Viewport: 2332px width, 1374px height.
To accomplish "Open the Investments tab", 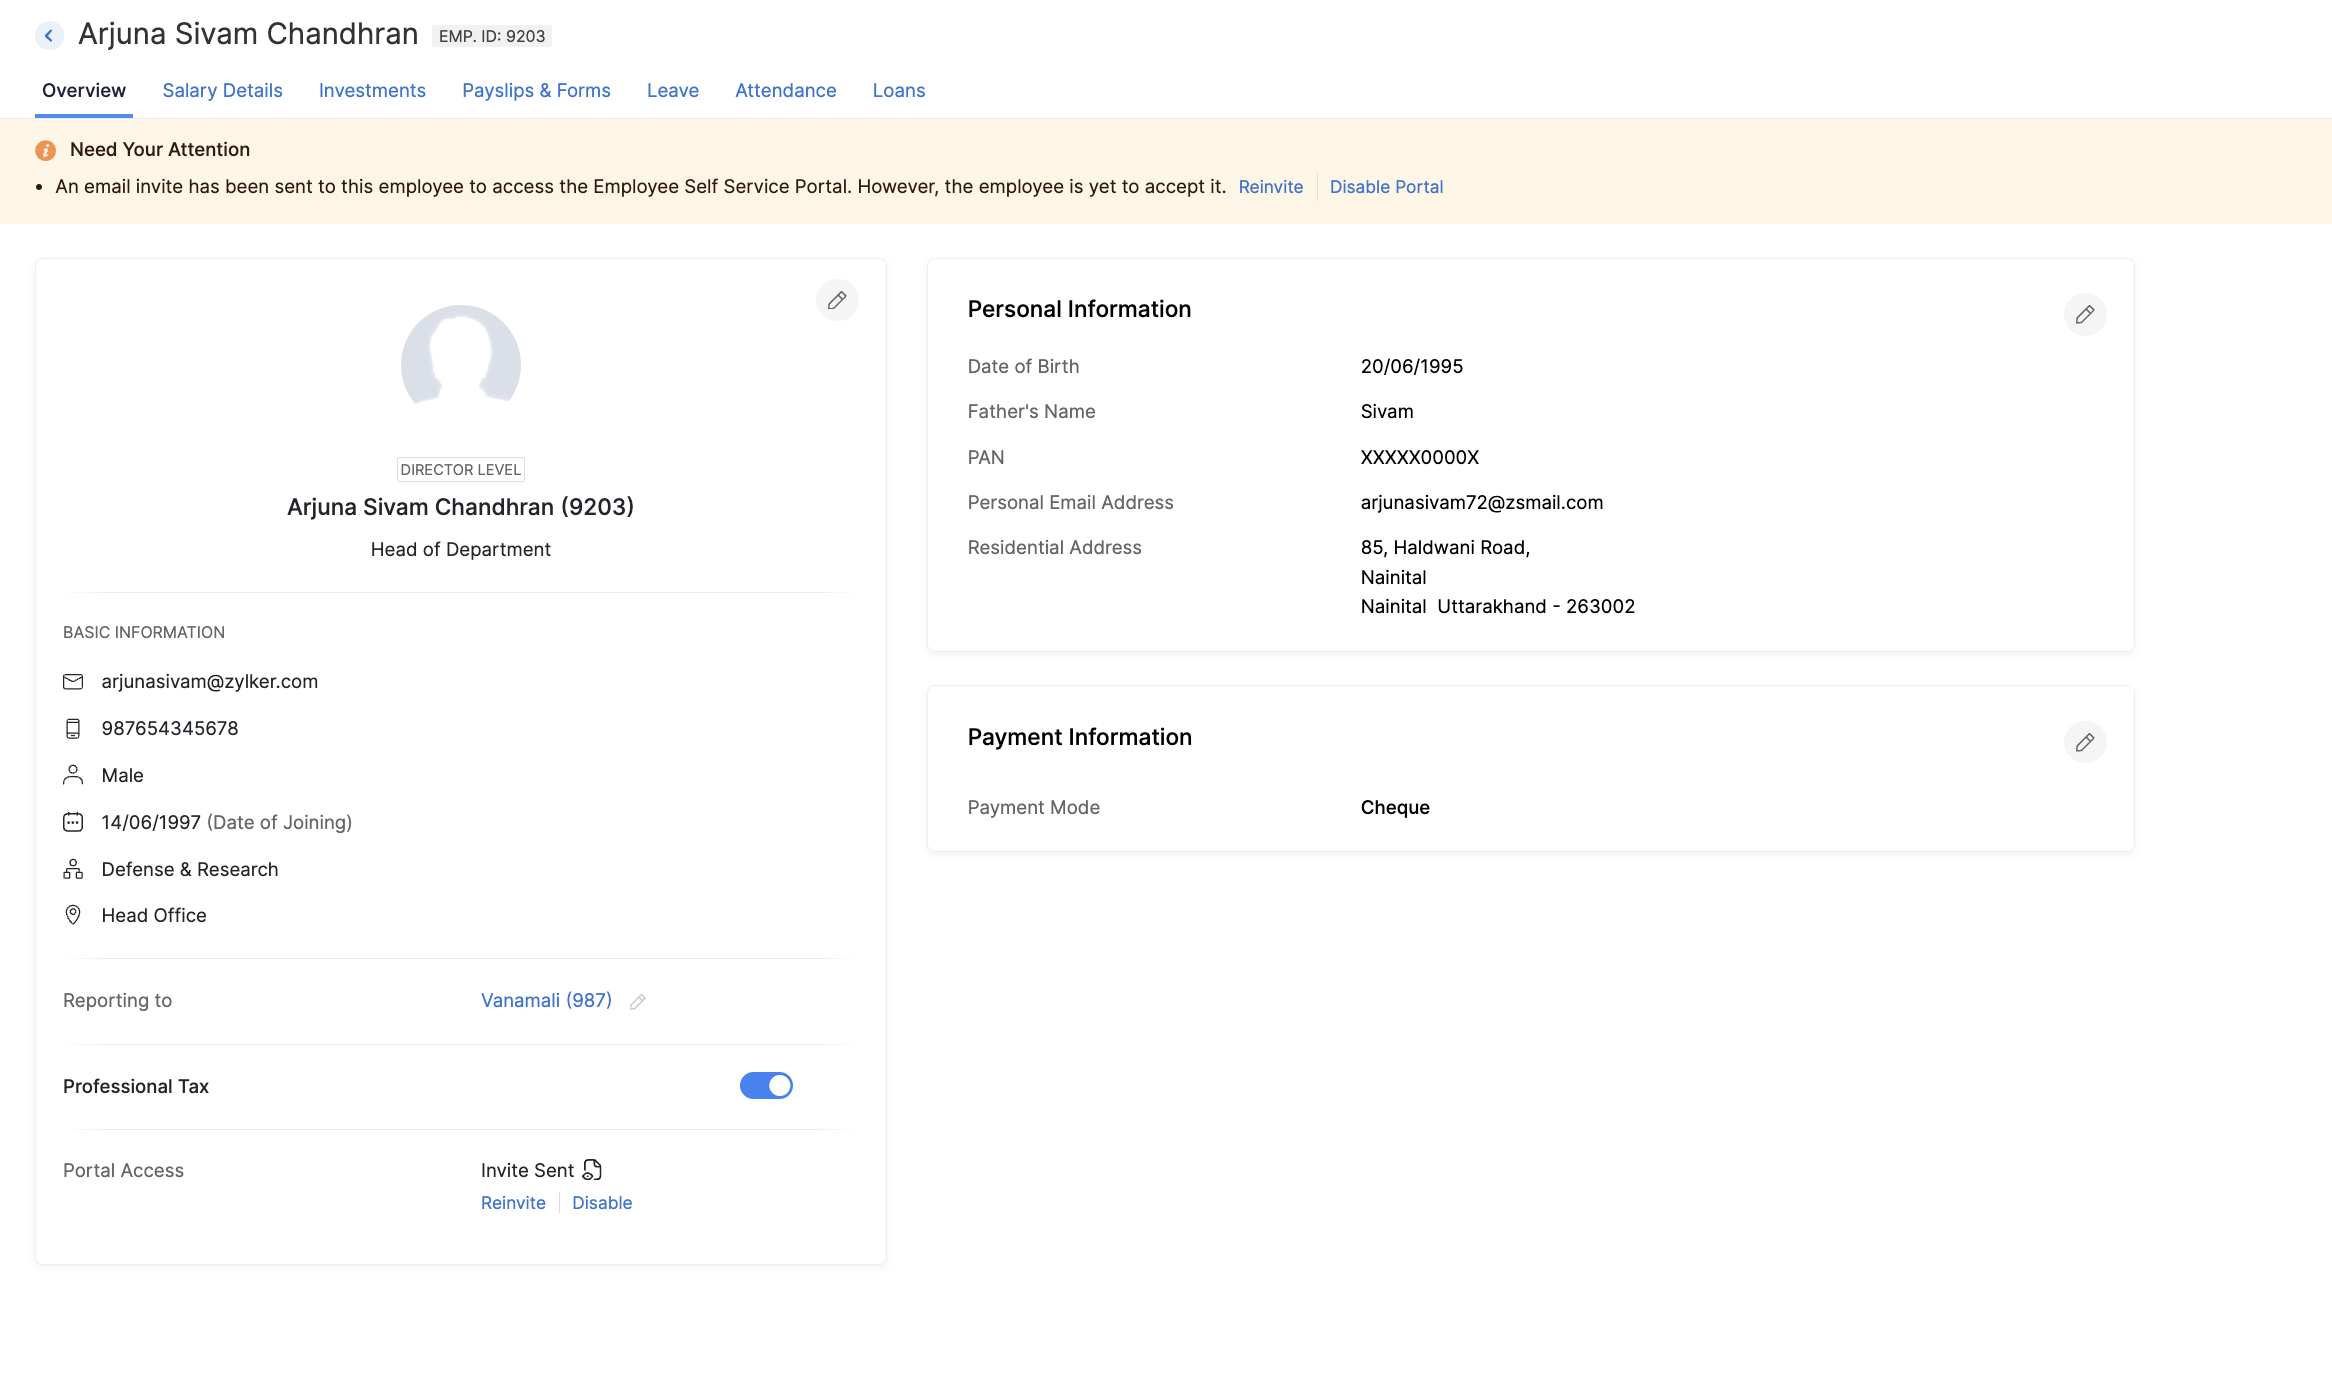I will 371,90.
